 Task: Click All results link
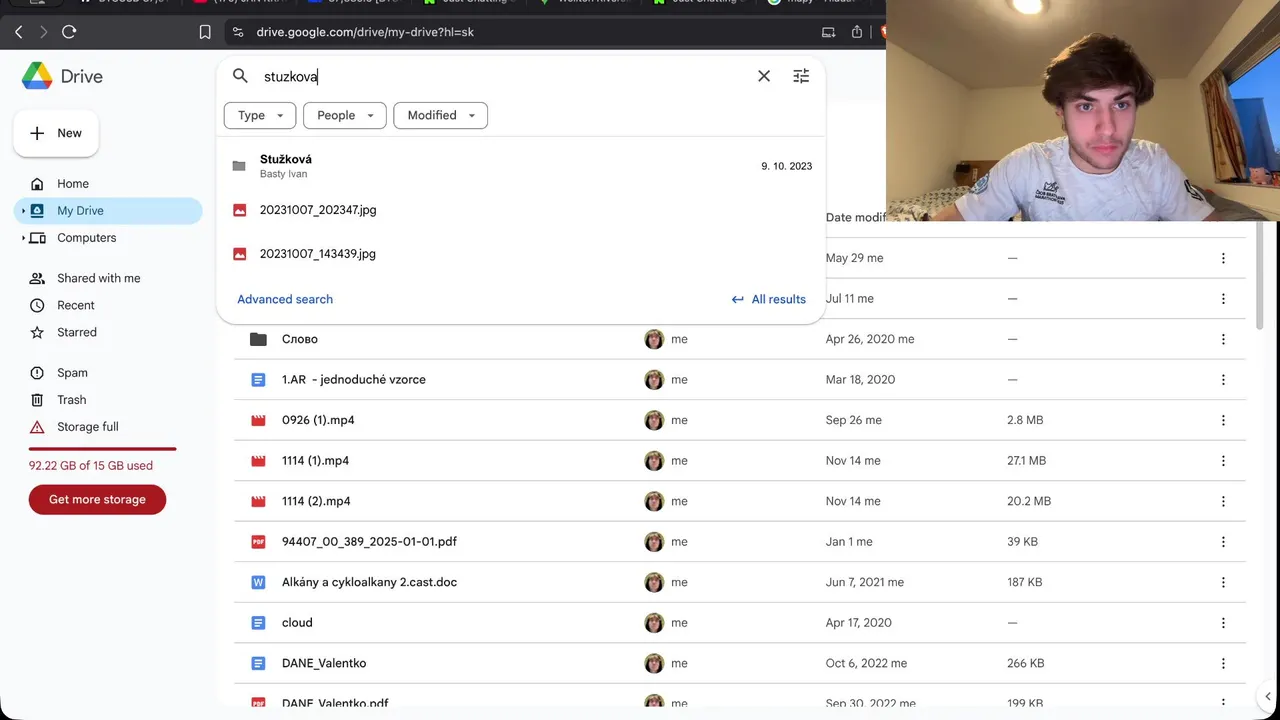coord(768,299)
